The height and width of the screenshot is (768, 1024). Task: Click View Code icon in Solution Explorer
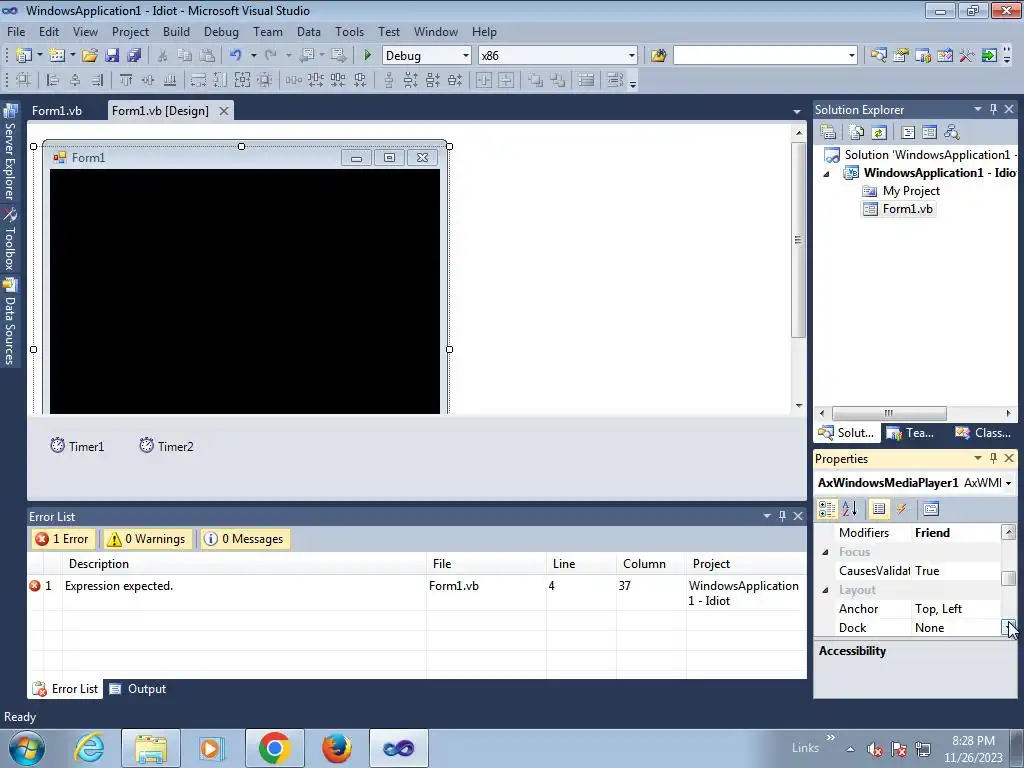pos(908,133)
